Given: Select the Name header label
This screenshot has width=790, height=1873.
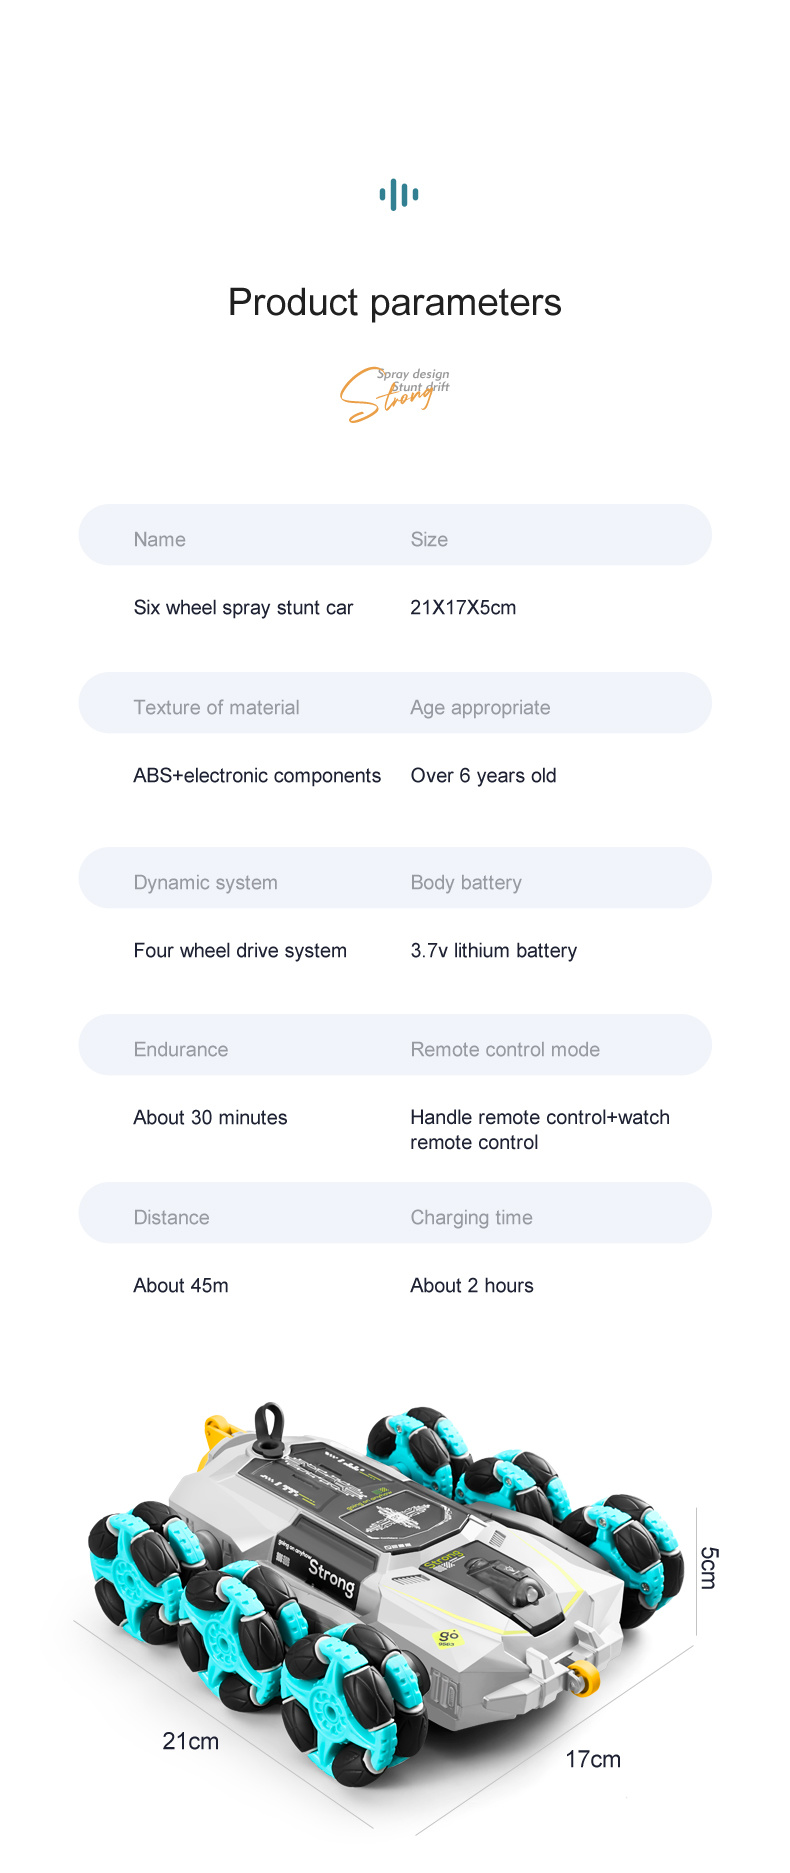Looking at the screenshot, I should coord(160,539).
